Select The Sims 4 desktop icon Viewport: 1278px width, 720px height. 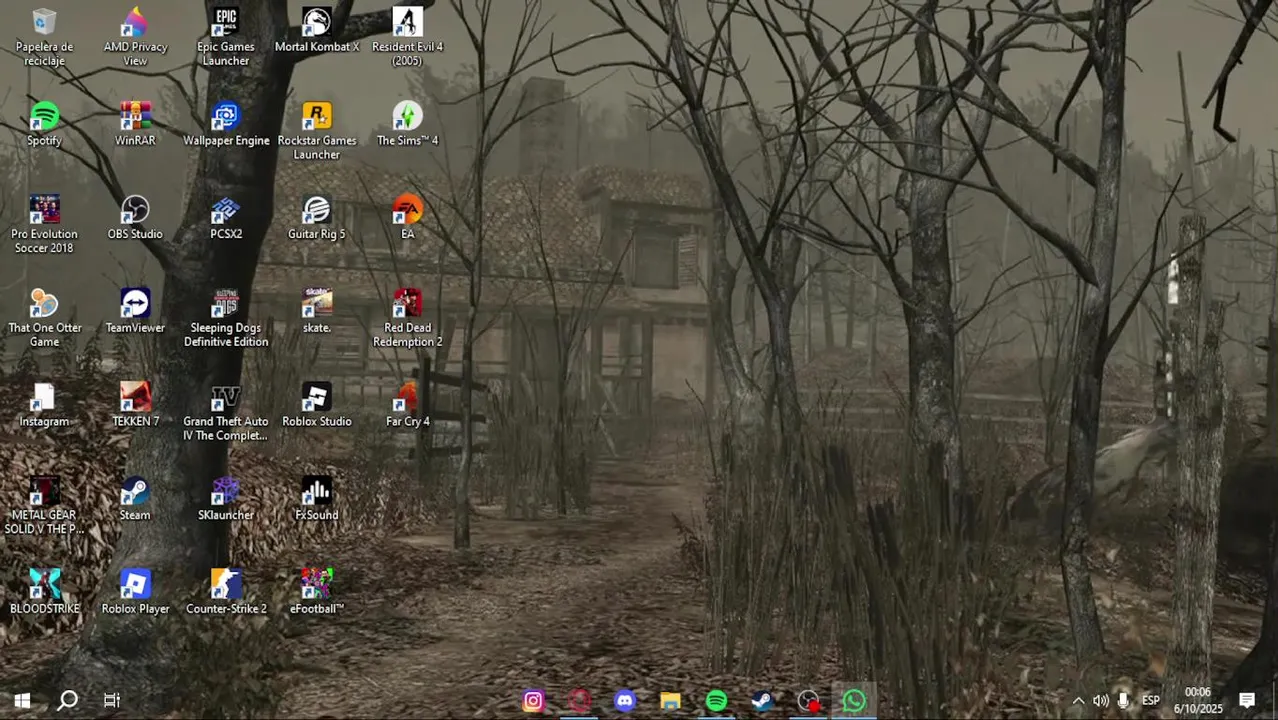coord(407,123)
